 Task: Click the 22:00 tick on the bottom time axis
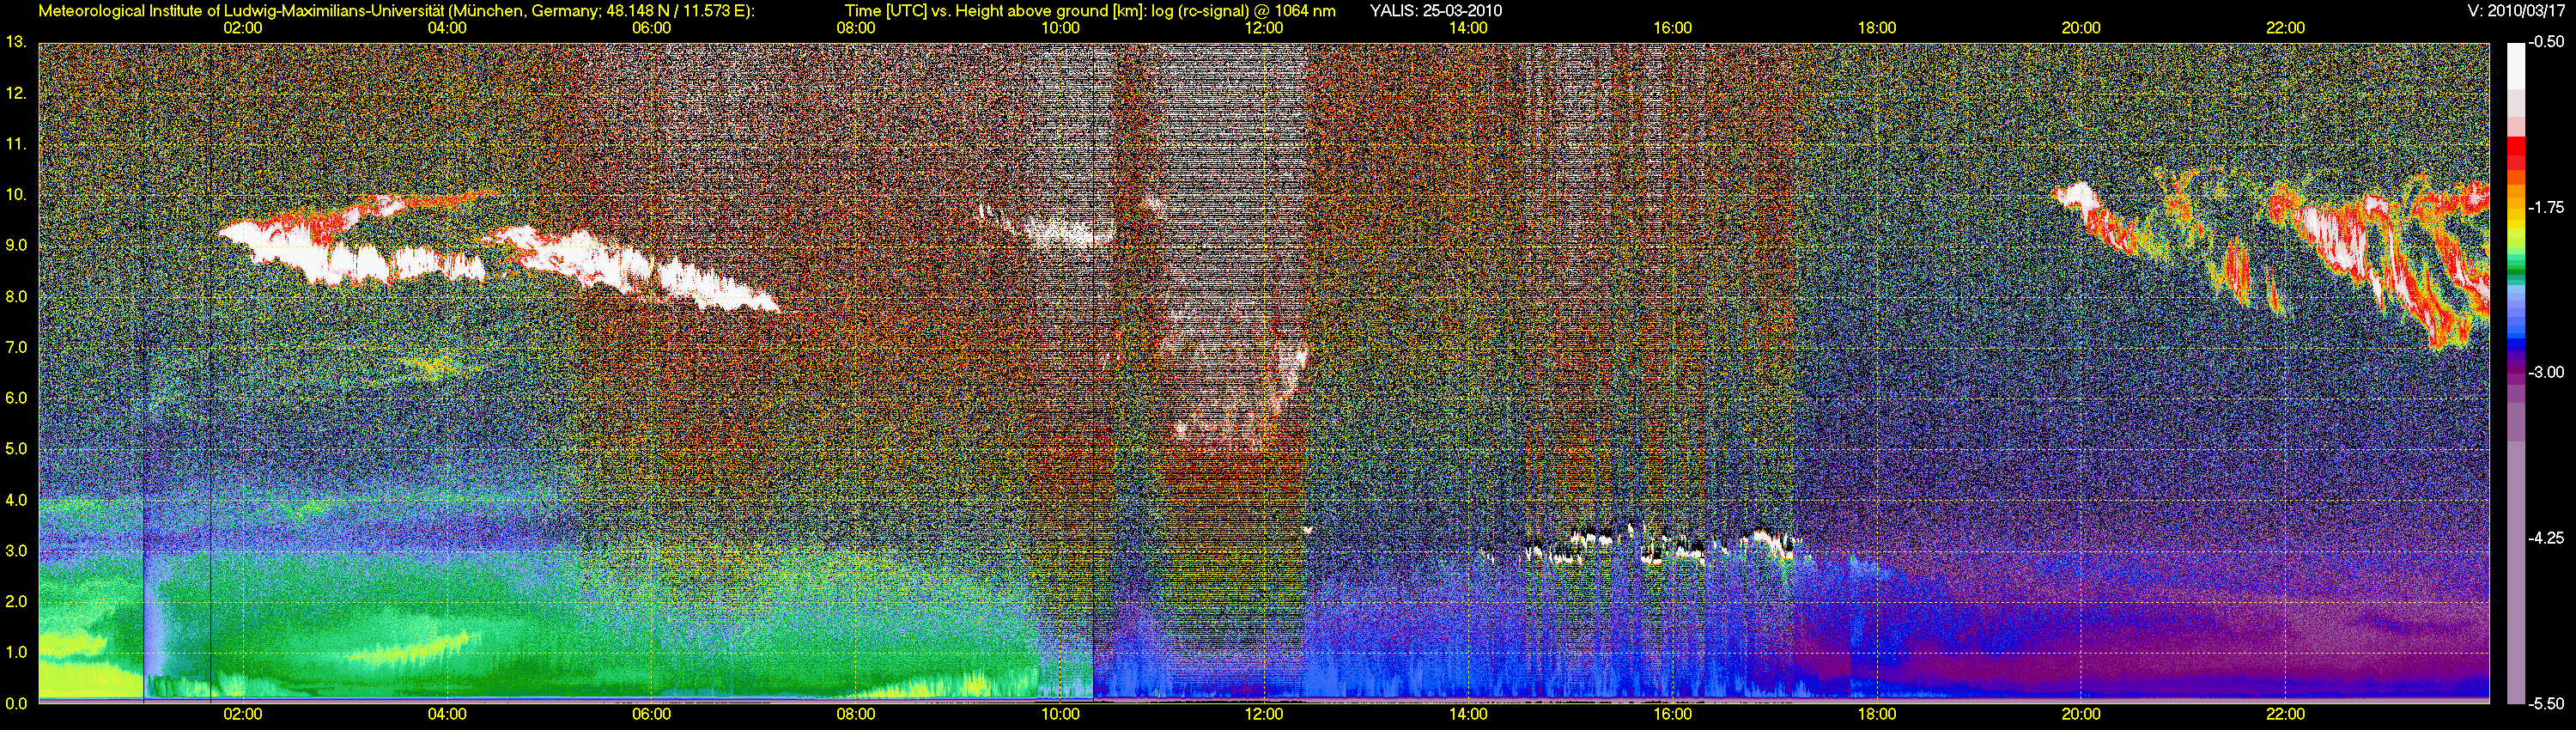point(2286,715)
